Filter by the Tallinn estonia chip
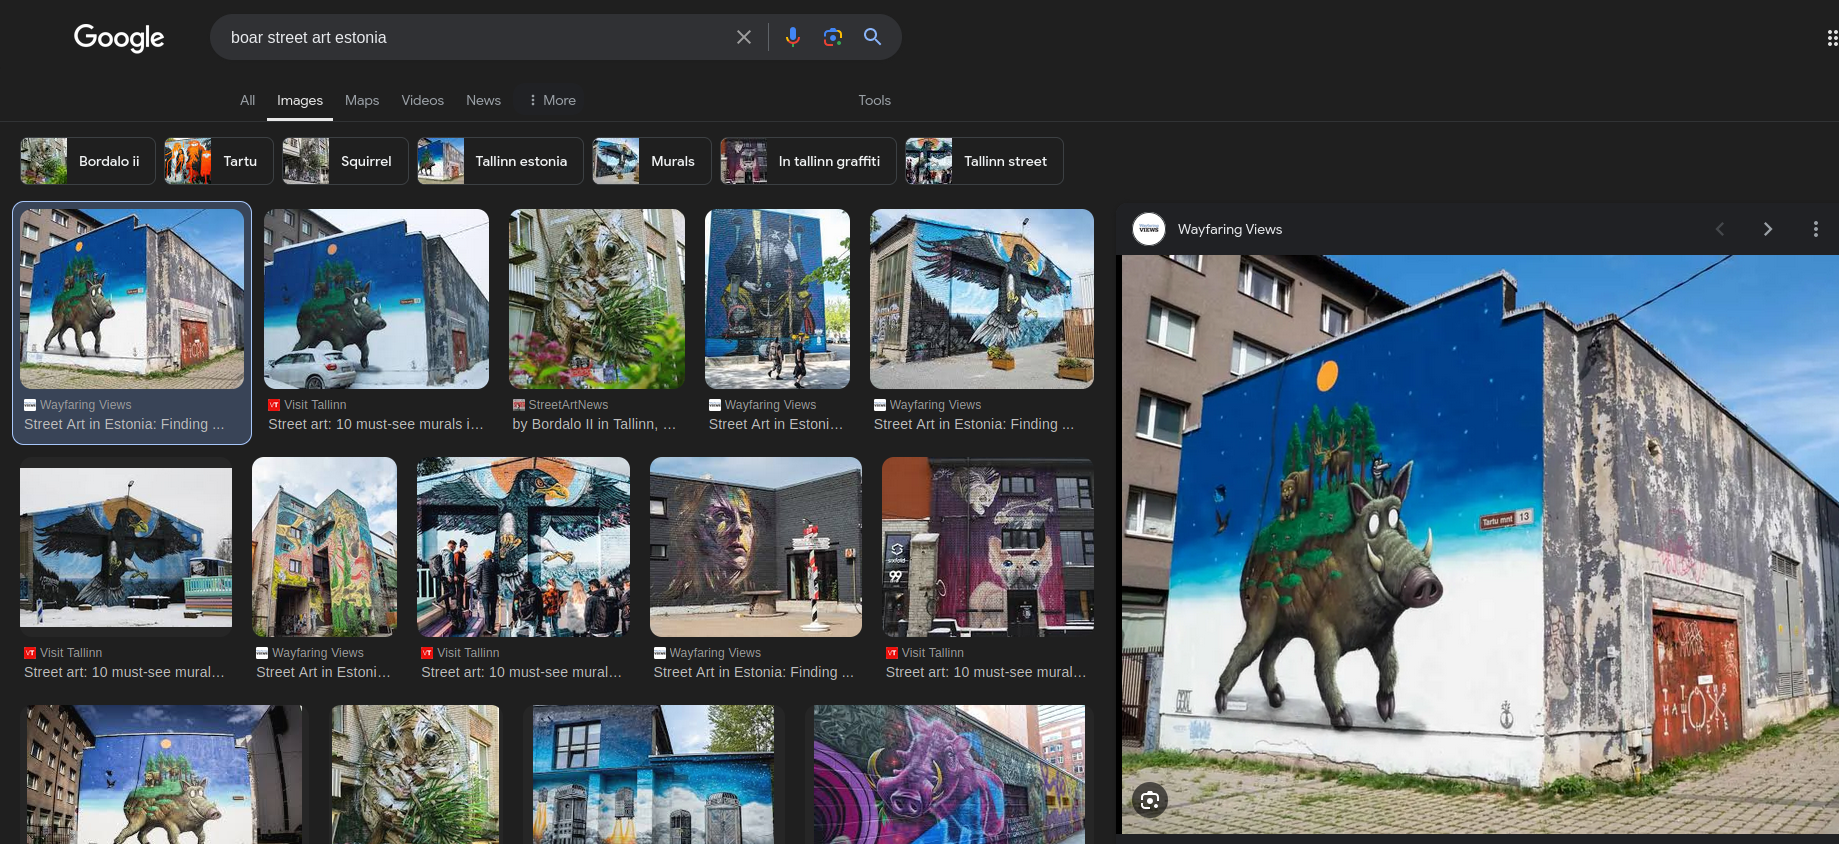Image resolution: width=1839 pixels, height=844 pixels. 500,161
